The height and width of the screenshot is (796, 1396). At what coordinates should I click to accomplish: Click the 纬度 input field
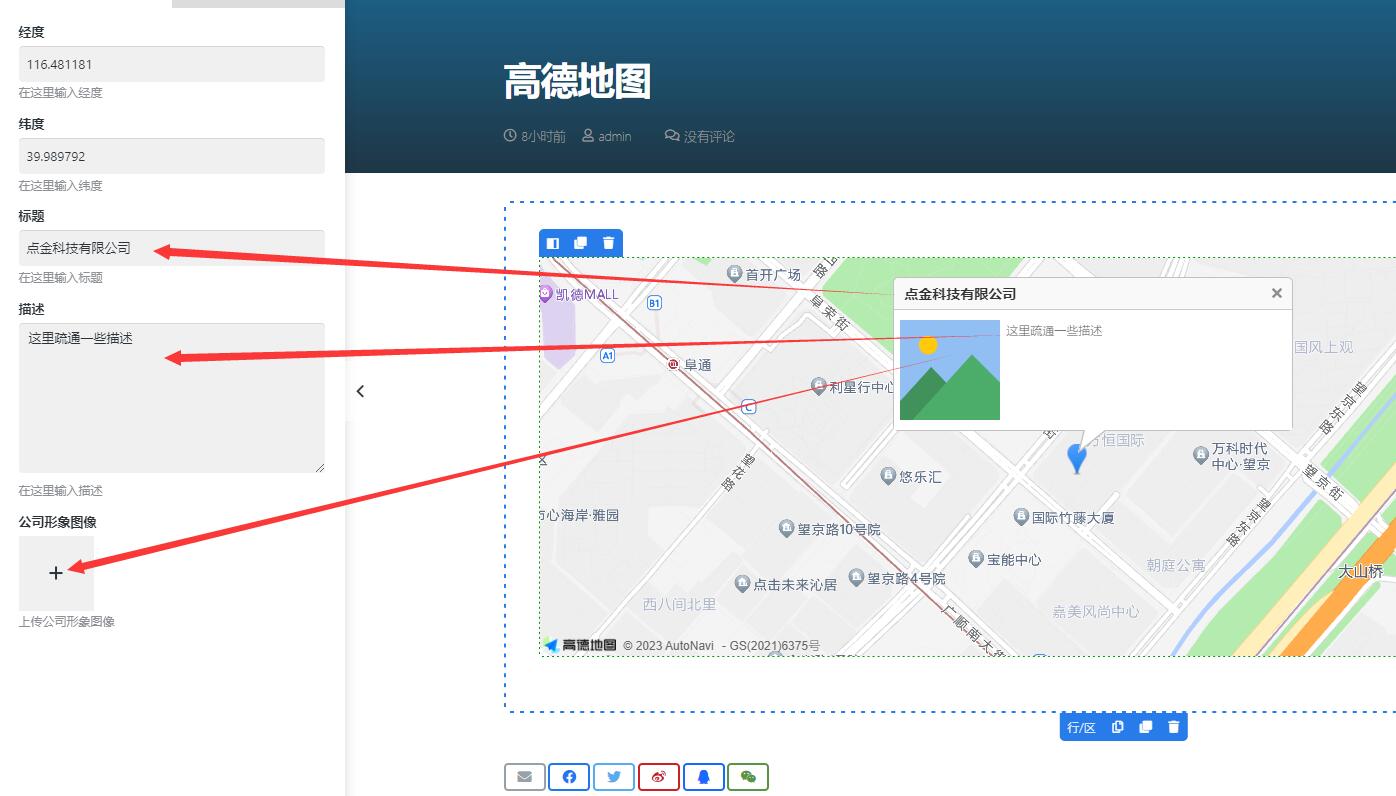click(x=172, y=156)
